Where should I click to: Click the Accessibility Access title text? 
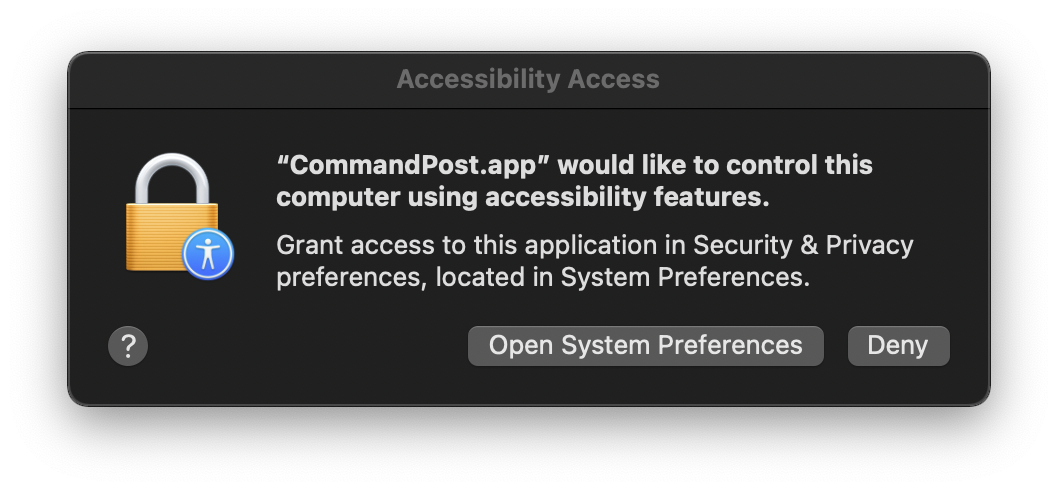528,80
